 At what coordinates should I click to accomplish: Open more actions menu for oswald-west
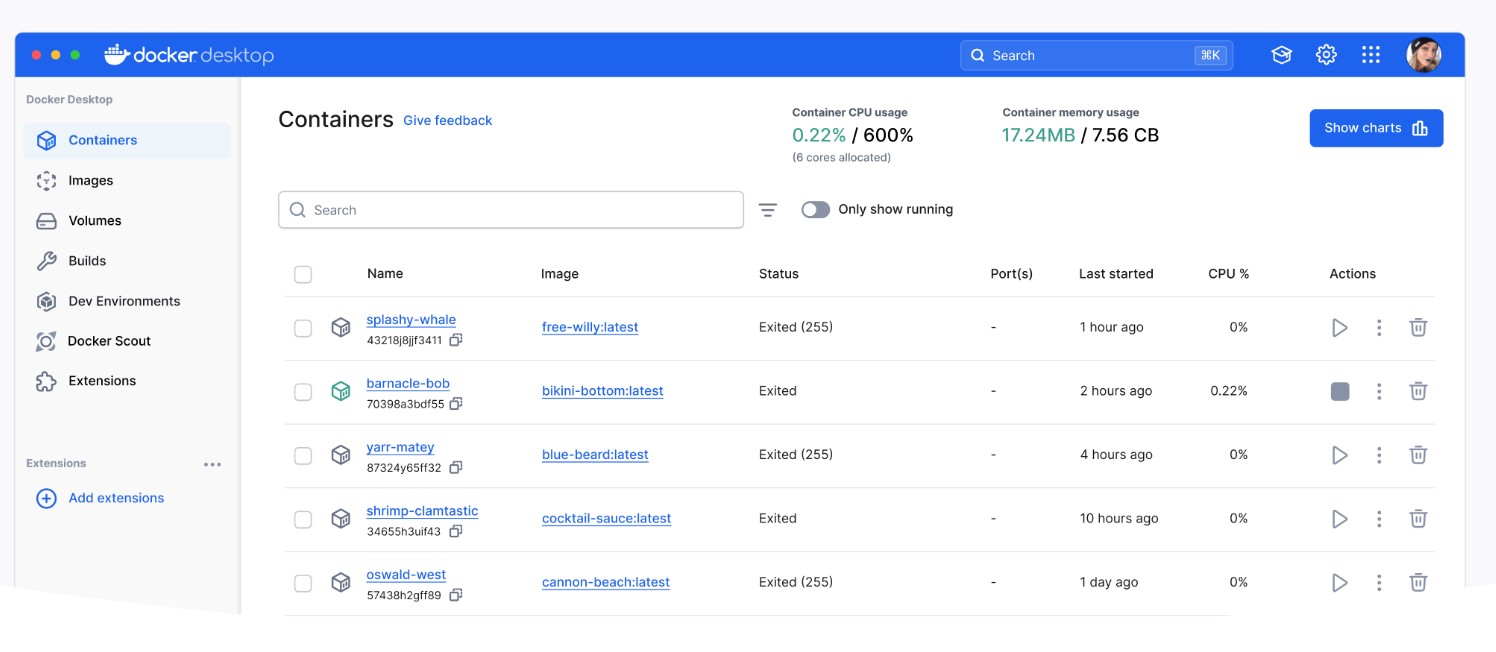tap(1378, 582)
